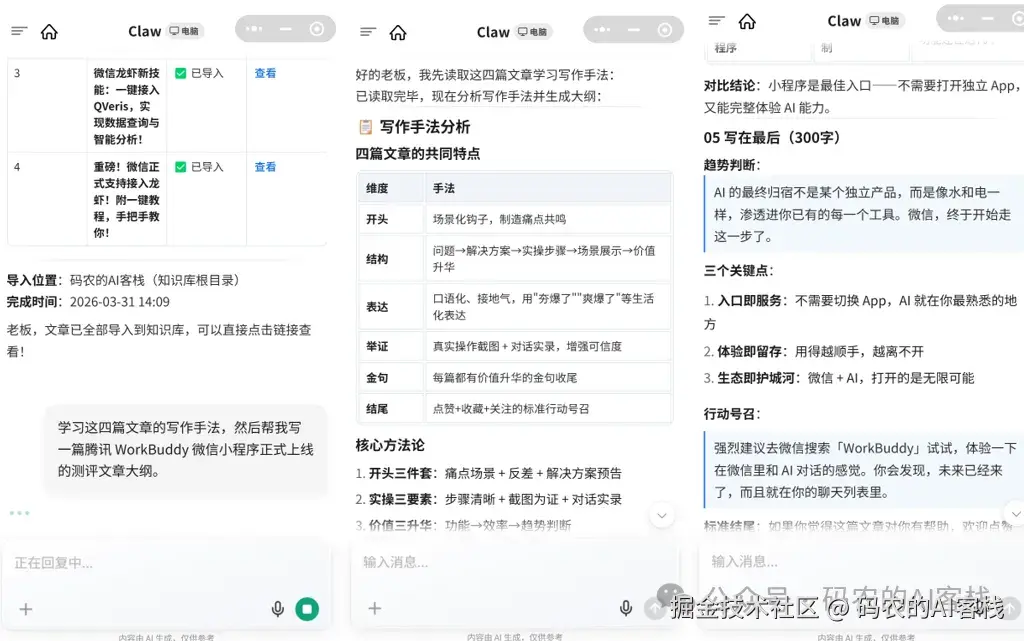The image size is (1024, 641).
Task: Tap the 入口即服务 list item
Action: click(860, 313)
